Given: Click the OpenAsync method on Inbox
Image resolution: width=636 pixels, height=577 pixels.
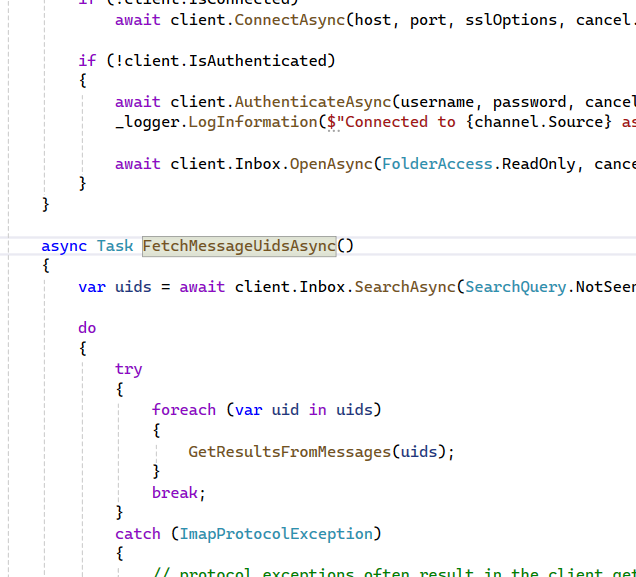Looking at the screenshot, I should [x=331, y=163].
